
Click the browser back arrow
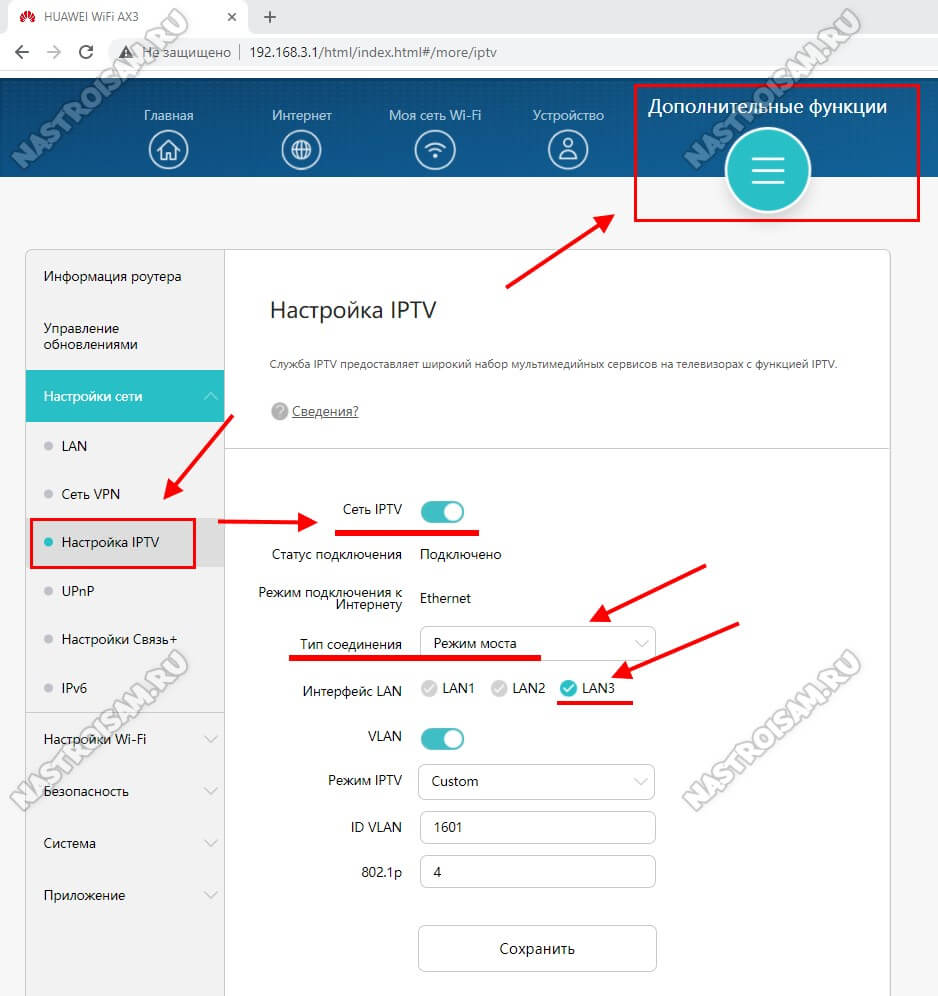[x=22, y=52]
